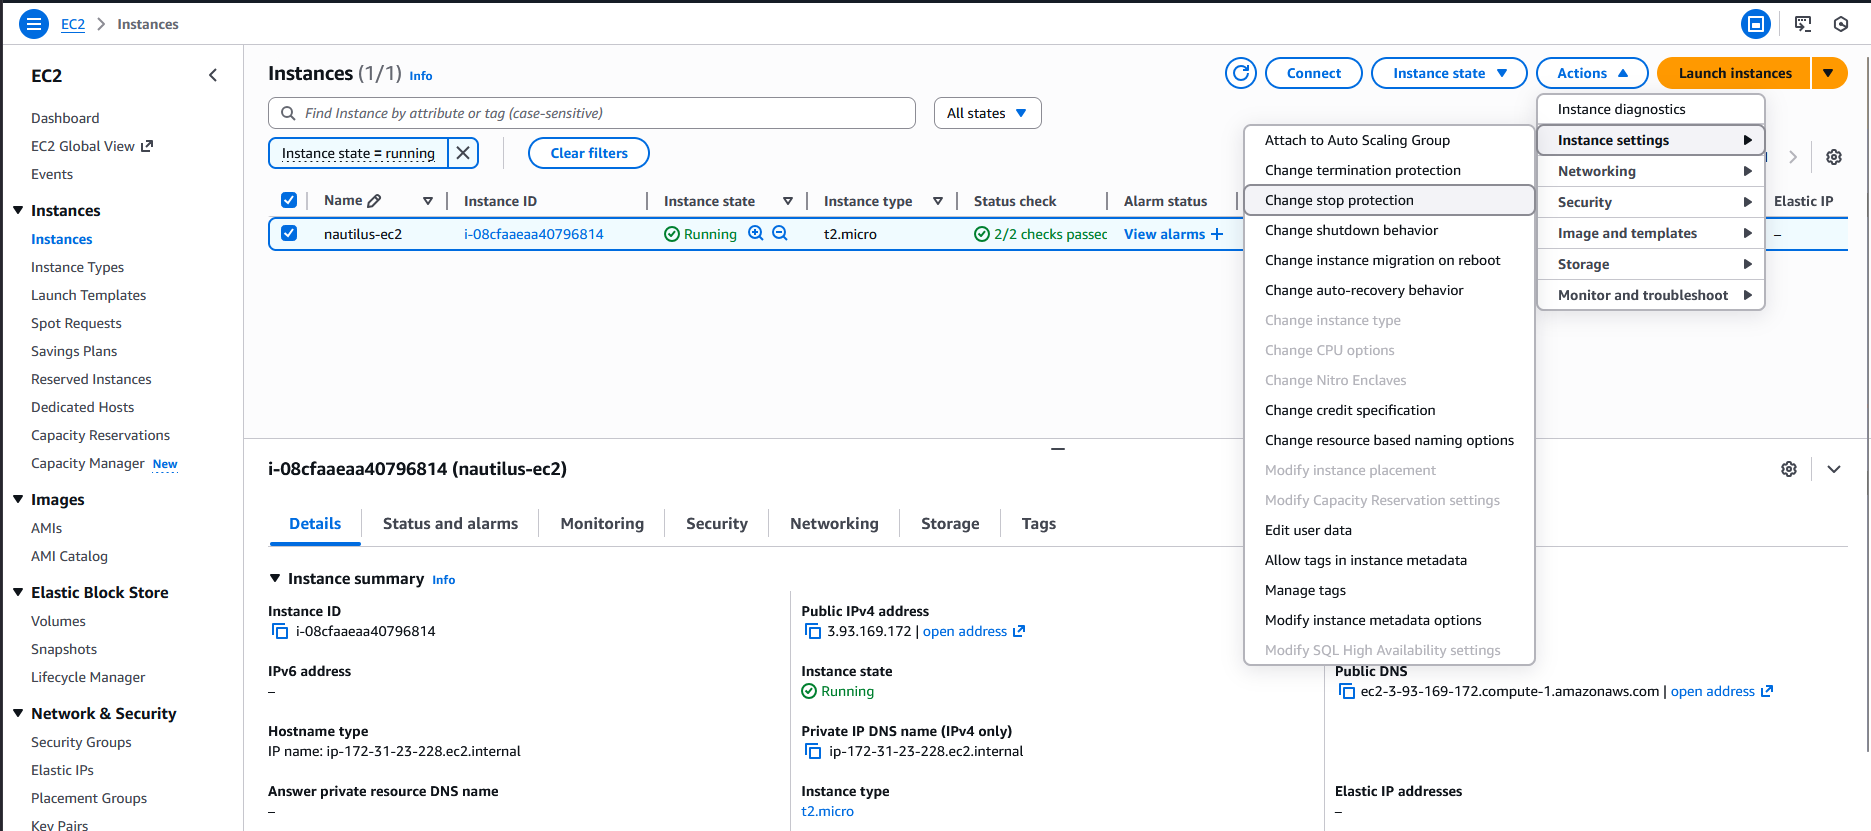Screen dimensions: 1871x831
Task: Click the blue square panel icon in header
Action: click(x=1756, y=24)
